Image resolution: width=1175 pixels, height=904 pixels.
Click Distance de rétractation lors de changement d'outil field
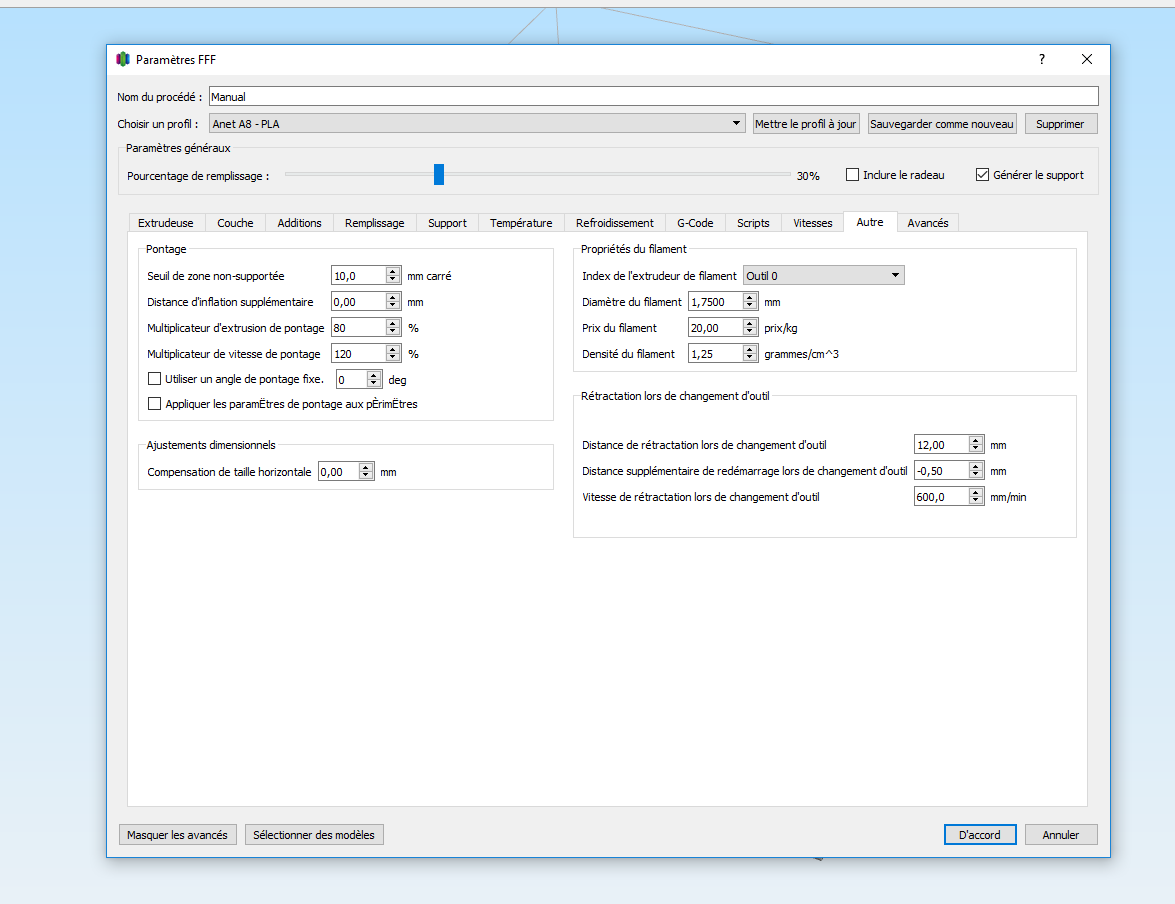click(x=941, y=445)
